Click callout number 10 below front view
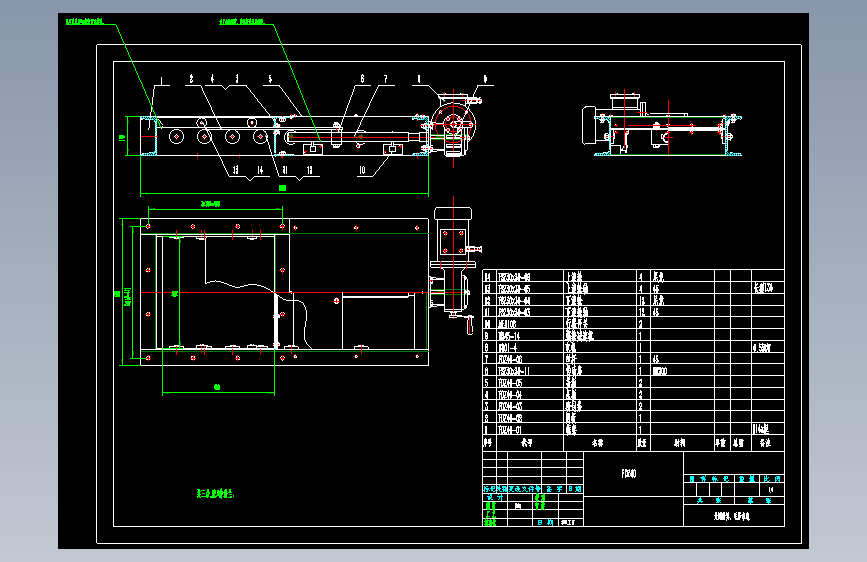The height and width of the screenshot is (562, 867). coord(362,170)
